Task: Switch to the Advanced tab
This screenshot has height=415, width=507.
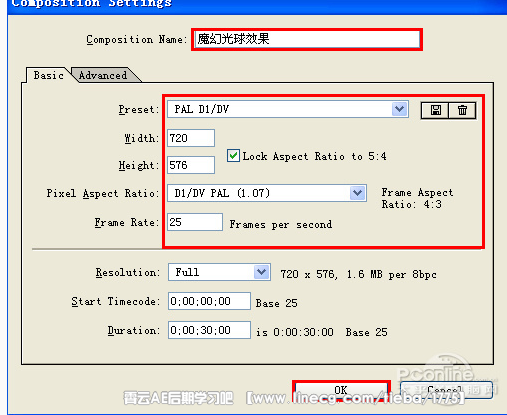Action: 103,75
